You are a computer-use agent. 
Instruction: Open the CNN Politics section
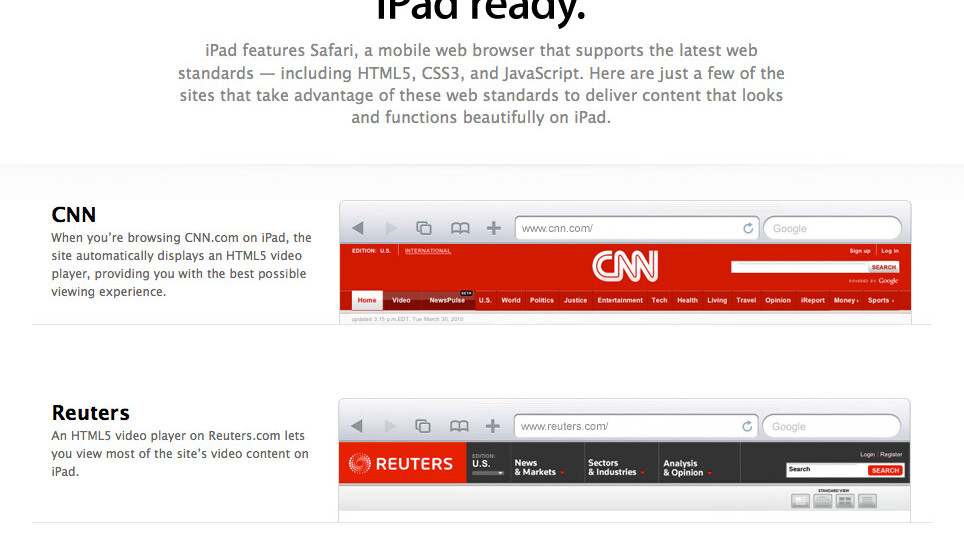tap(542, 300)
